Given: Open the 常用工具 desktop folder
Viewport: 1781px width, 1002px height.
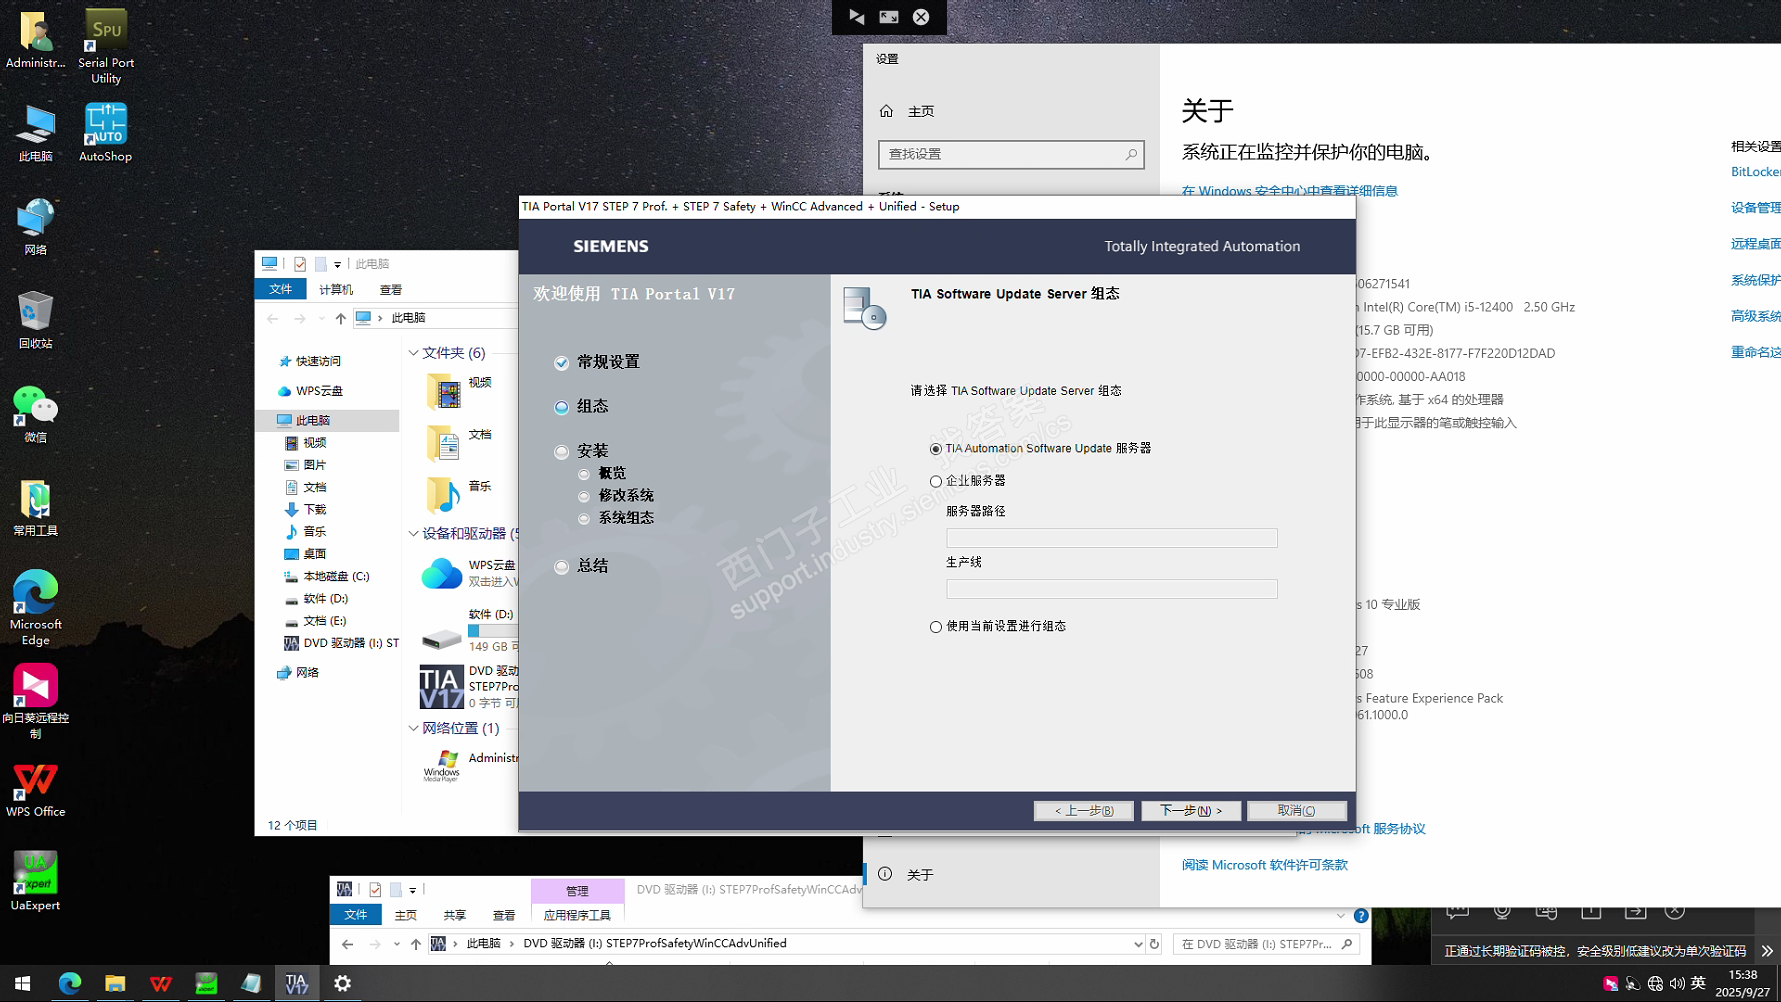Looking at the screenshot, I should point(35,507).
